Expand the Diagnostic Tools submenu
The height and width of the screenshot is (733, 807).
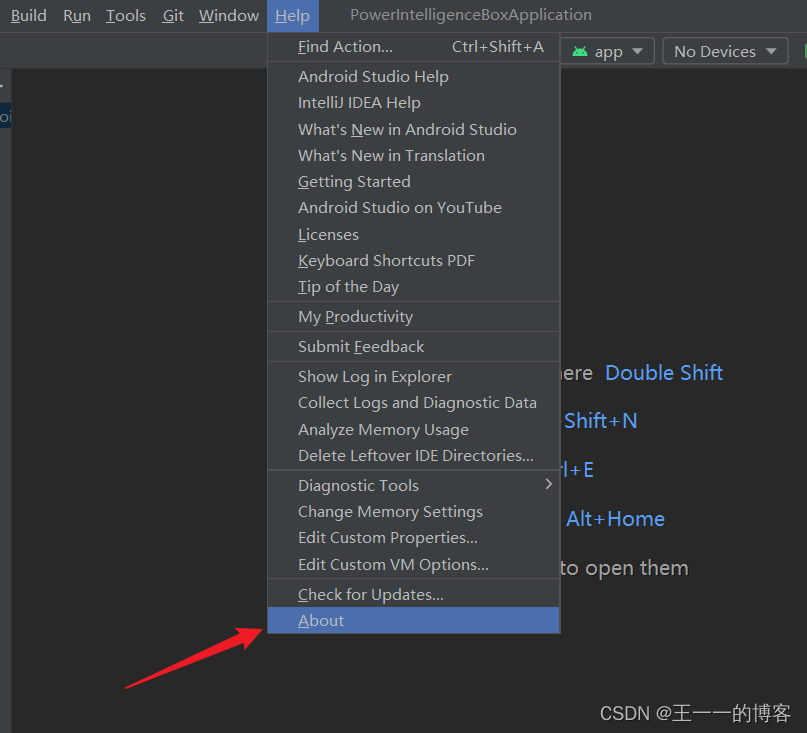(413, 485)
